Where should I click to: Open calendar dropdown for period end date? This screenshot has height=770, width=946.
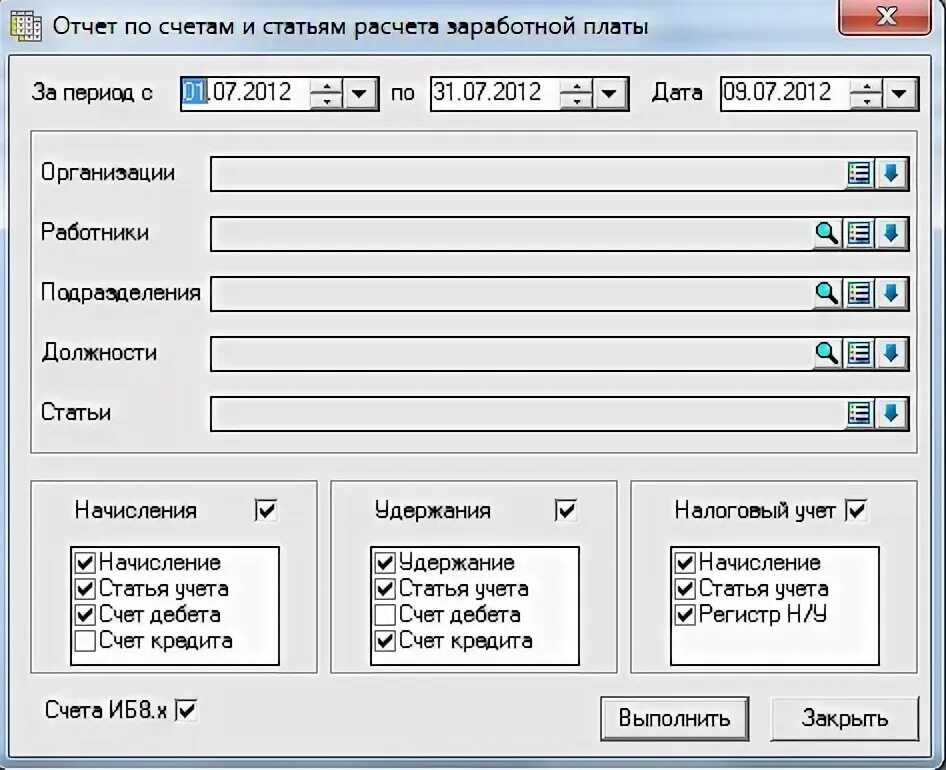click(610, 94)
